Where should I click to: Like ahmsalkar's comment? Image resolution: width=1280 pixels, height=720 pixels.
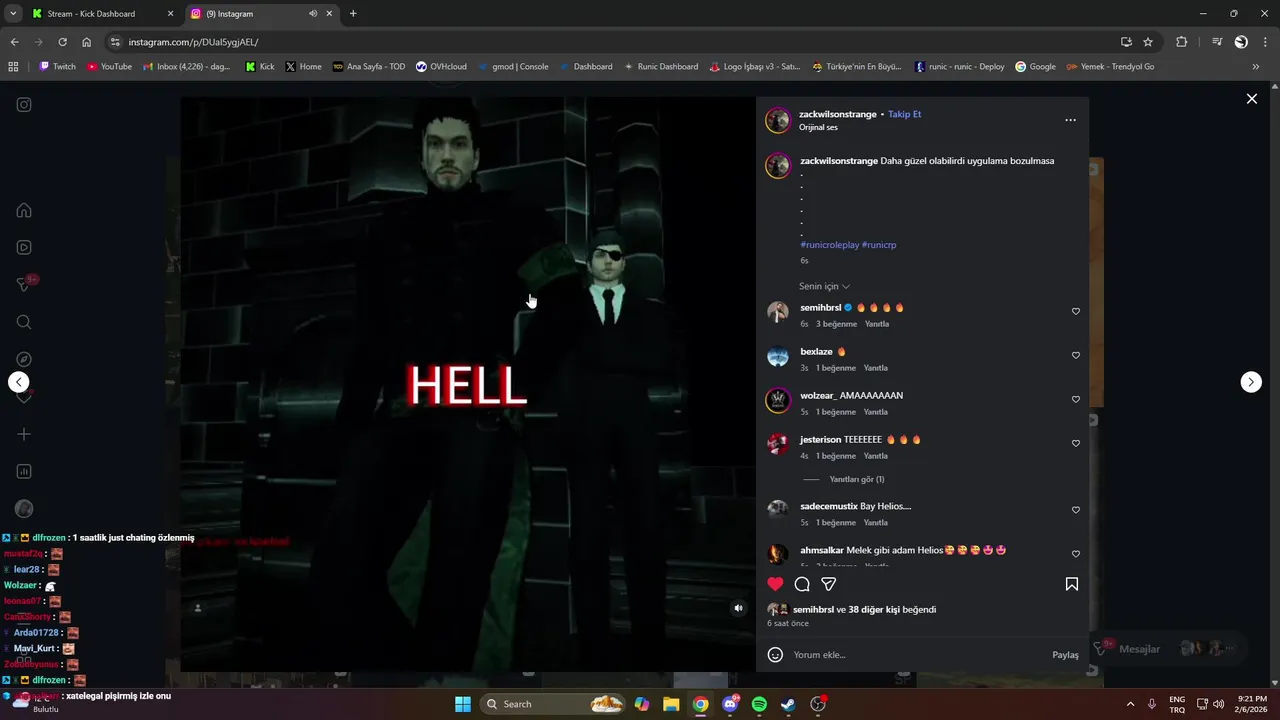[1076, 554]
